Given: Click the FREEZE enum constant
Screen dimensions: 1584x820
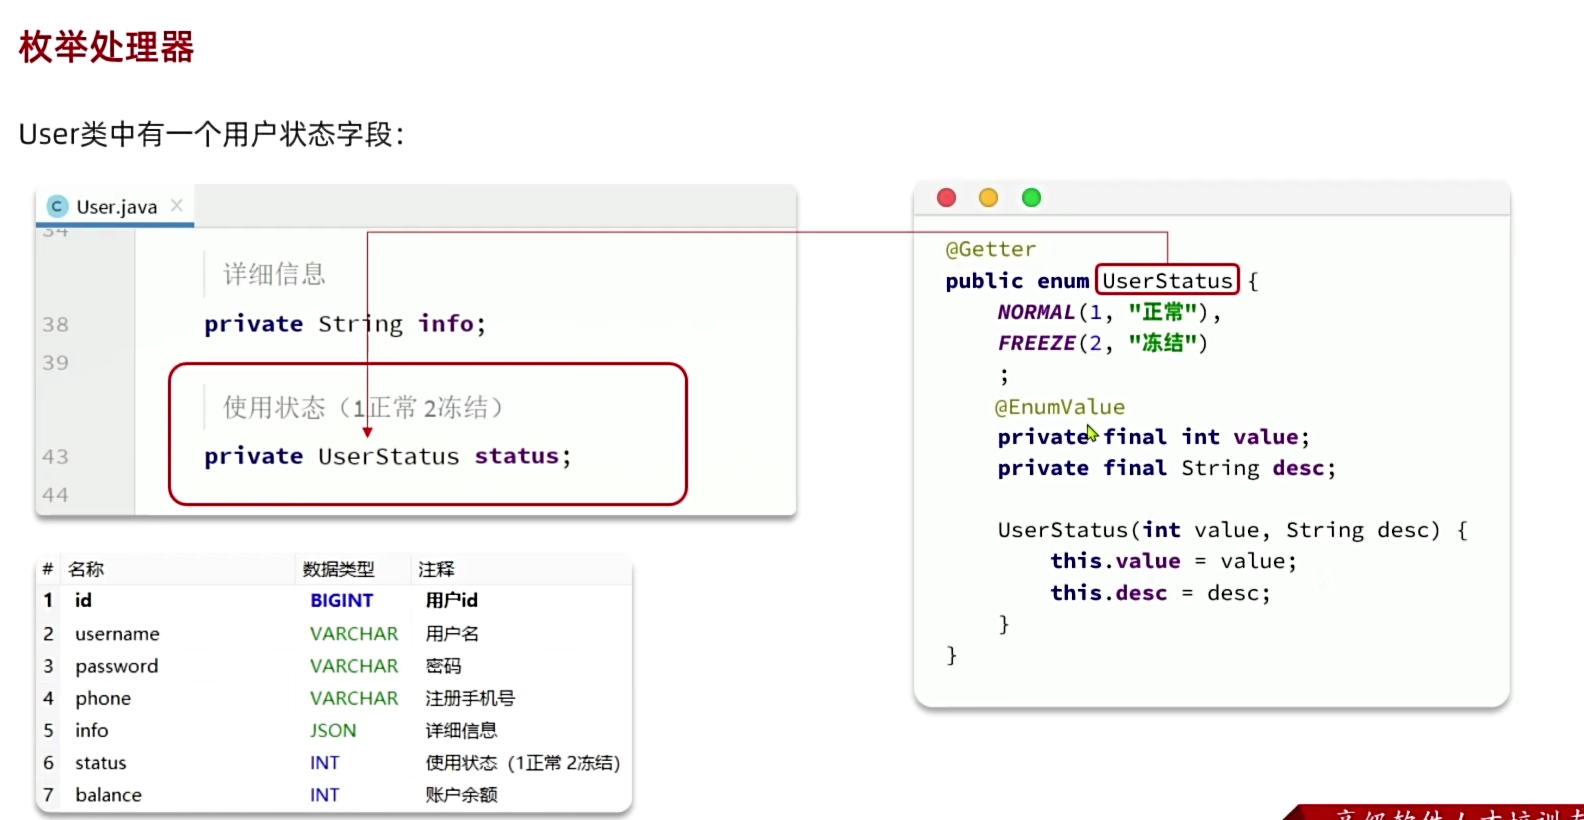Looking at the screenshot, I should point(1036,343).
